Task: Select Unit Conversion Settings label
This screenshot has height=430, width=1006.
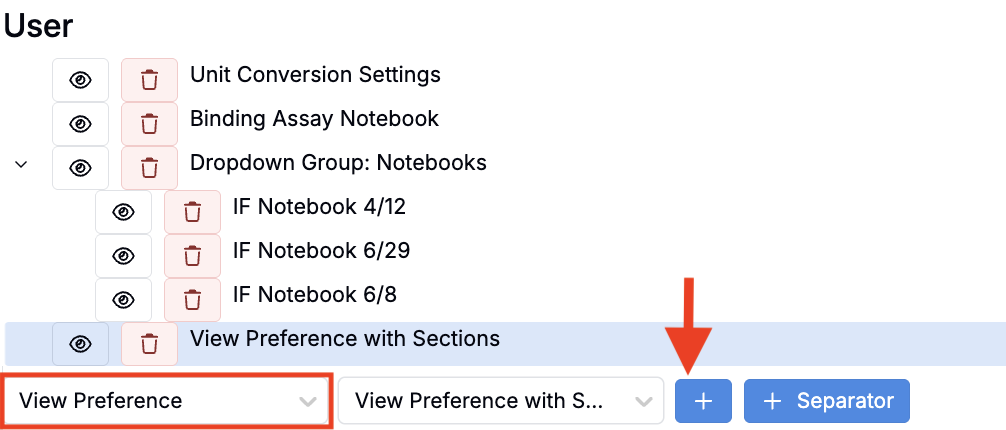Action: 315,75
